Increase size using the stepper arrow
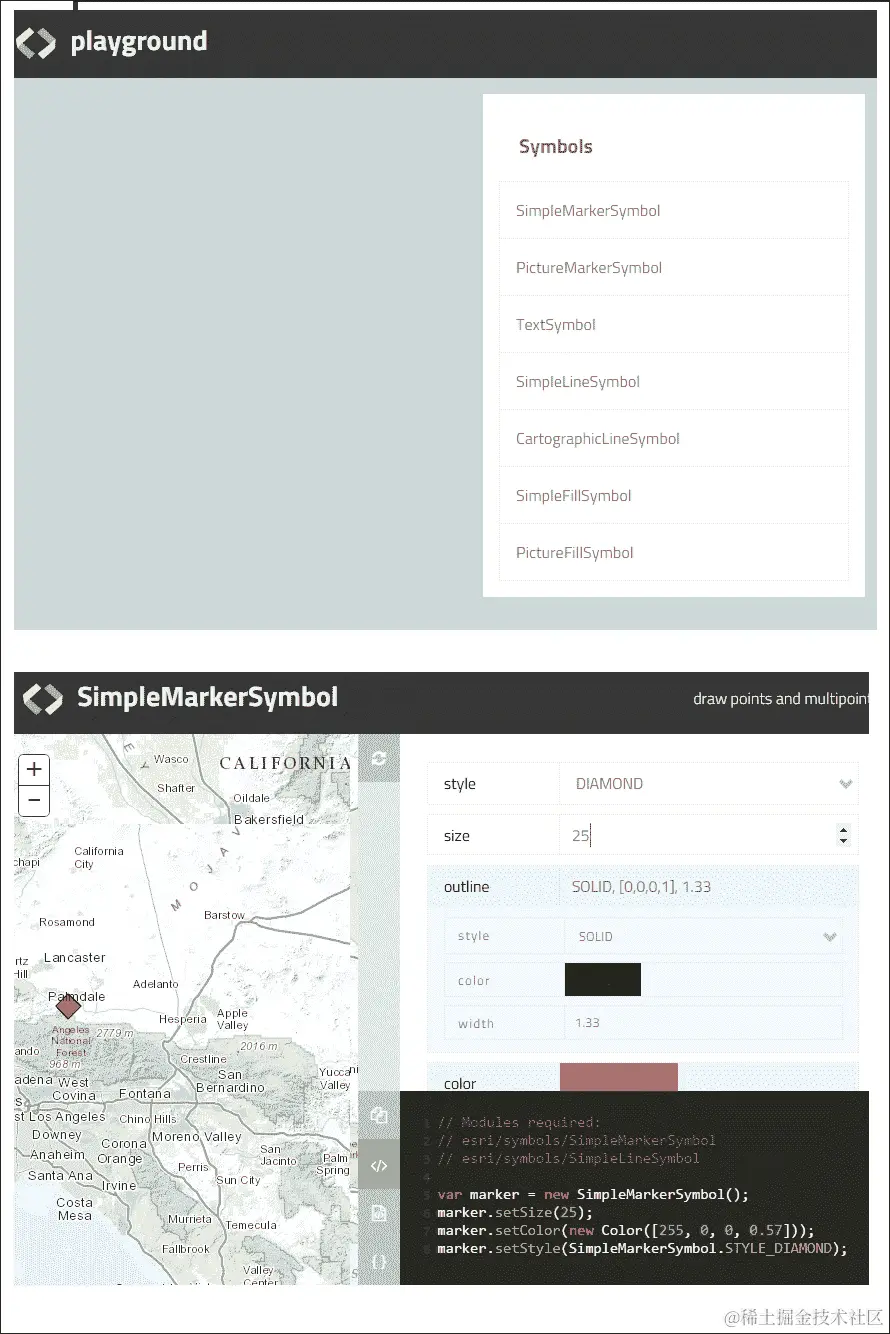This screenshot has height=1334, width=890. tap(845, 829)
